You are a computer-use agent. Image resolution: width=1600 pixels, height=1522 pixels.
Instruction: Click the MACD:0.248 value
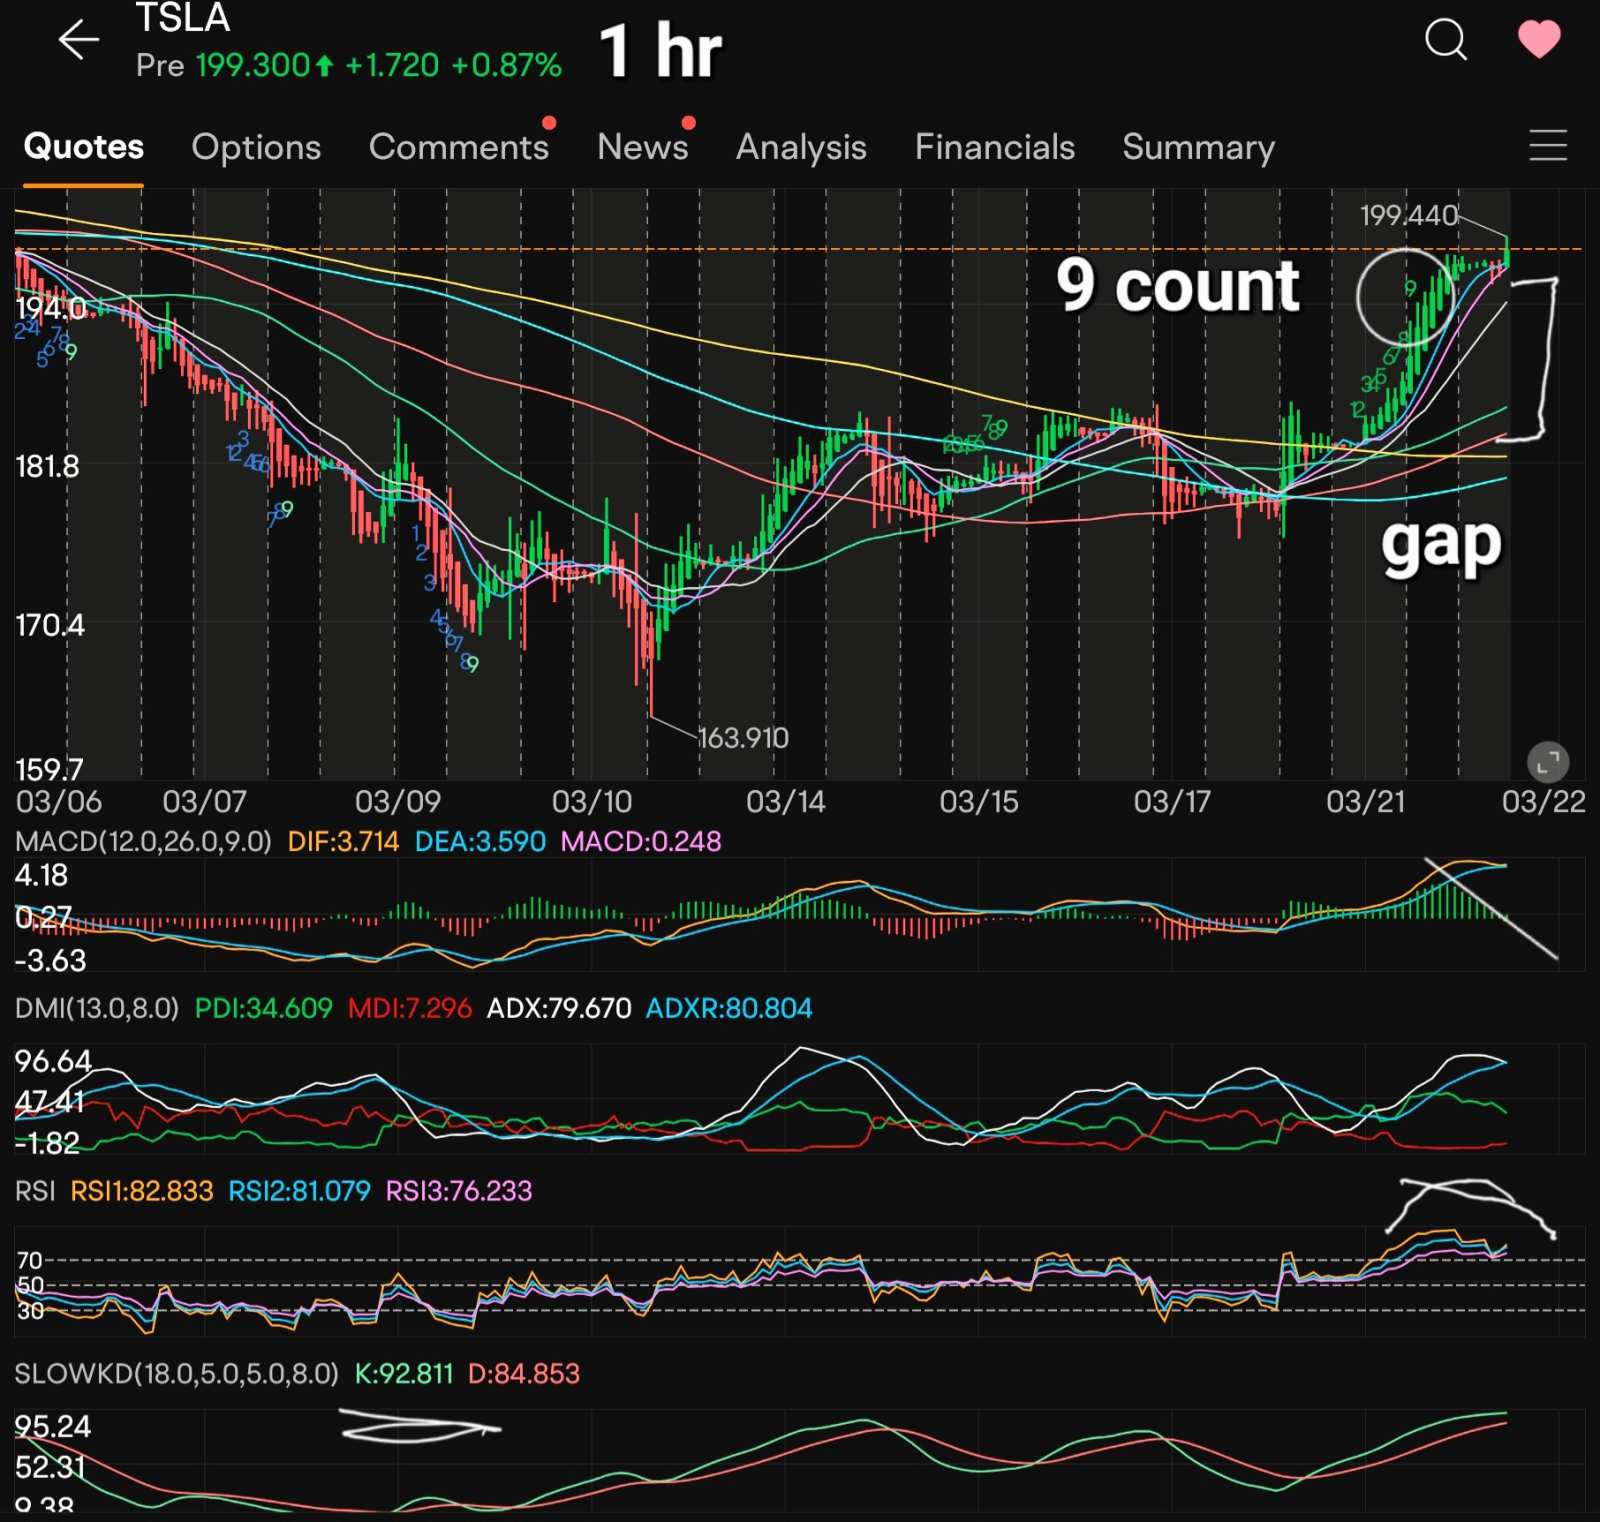pos(641,841)
